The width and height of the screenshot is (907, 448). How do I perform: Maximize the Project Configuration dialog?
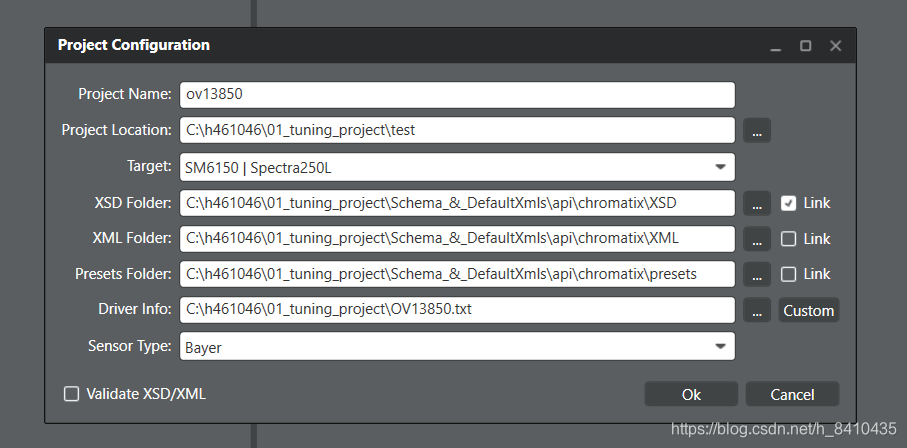tap(805, 46)
